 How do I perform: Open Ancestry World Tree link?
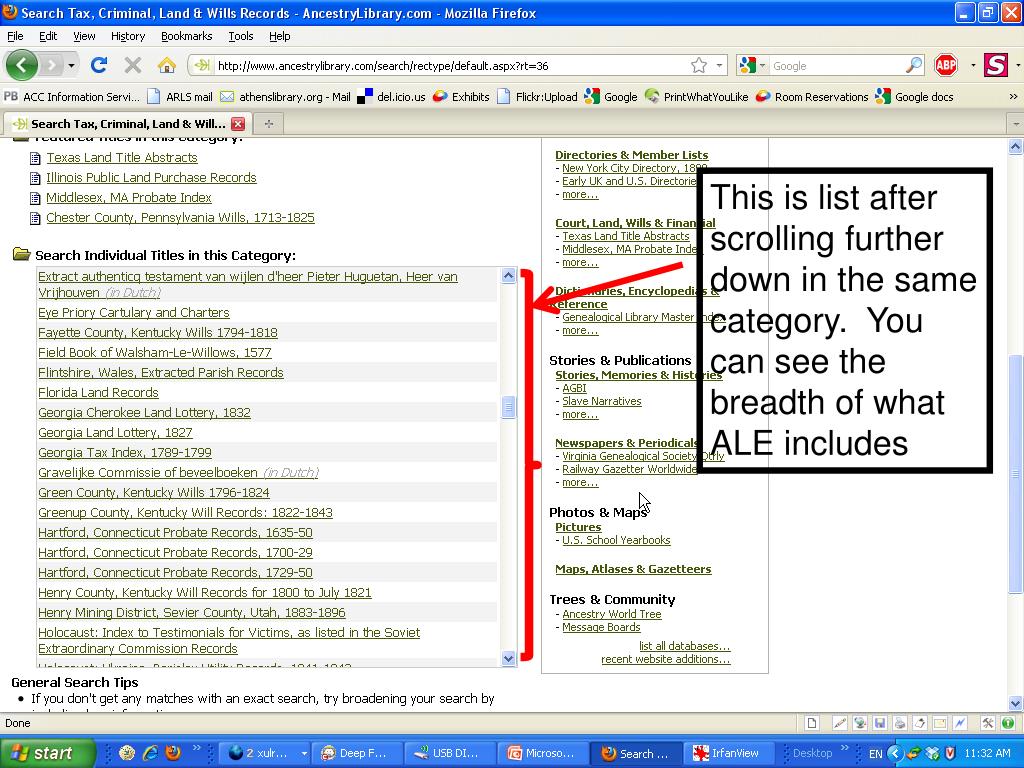pos(611,614)
